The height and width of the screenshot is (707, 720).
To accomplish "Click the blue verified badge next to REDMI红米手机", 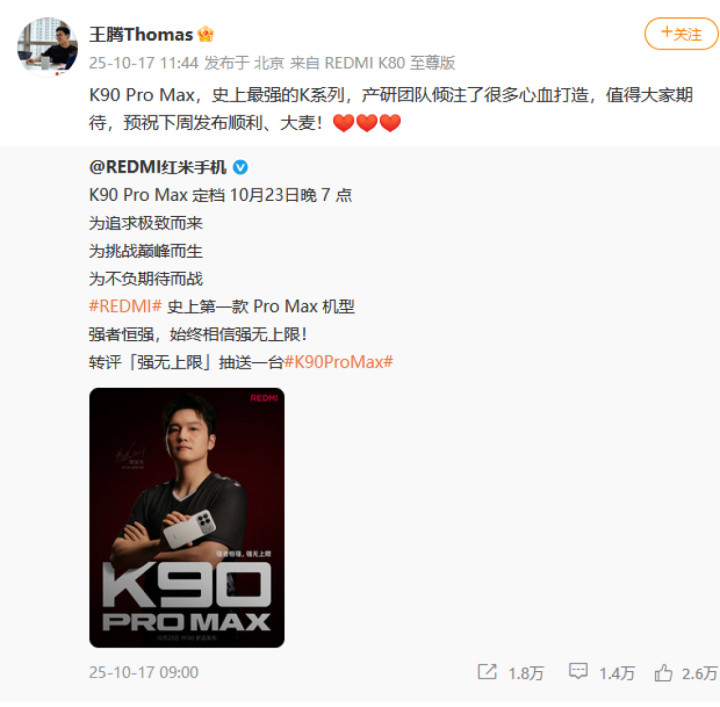I will [240, 168].
